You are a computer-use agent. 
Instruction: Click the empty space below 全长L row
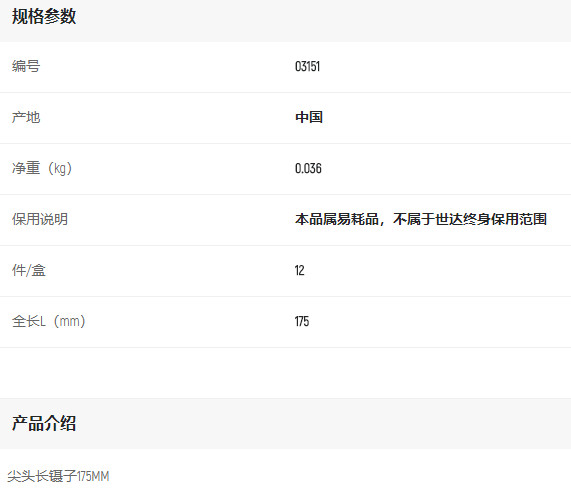click(x=286, y=373)
